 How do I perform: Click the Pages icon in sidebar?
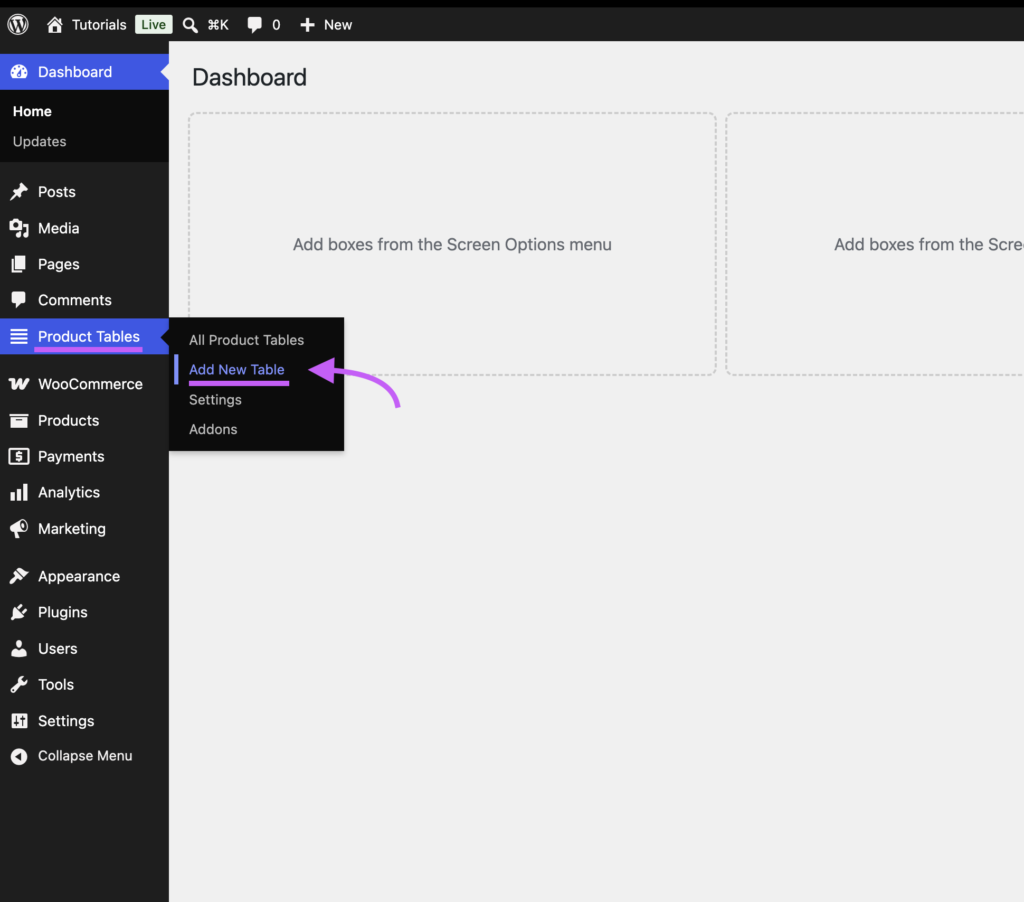tap(19, 264)
